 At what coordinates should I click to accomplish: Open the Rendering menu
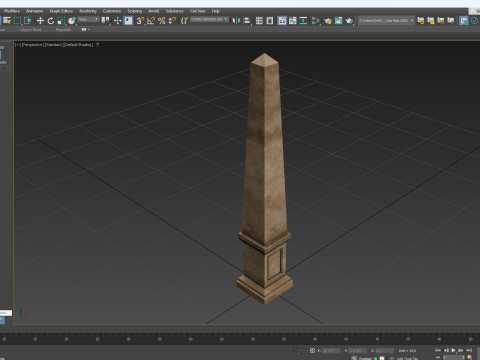[88, 11]
